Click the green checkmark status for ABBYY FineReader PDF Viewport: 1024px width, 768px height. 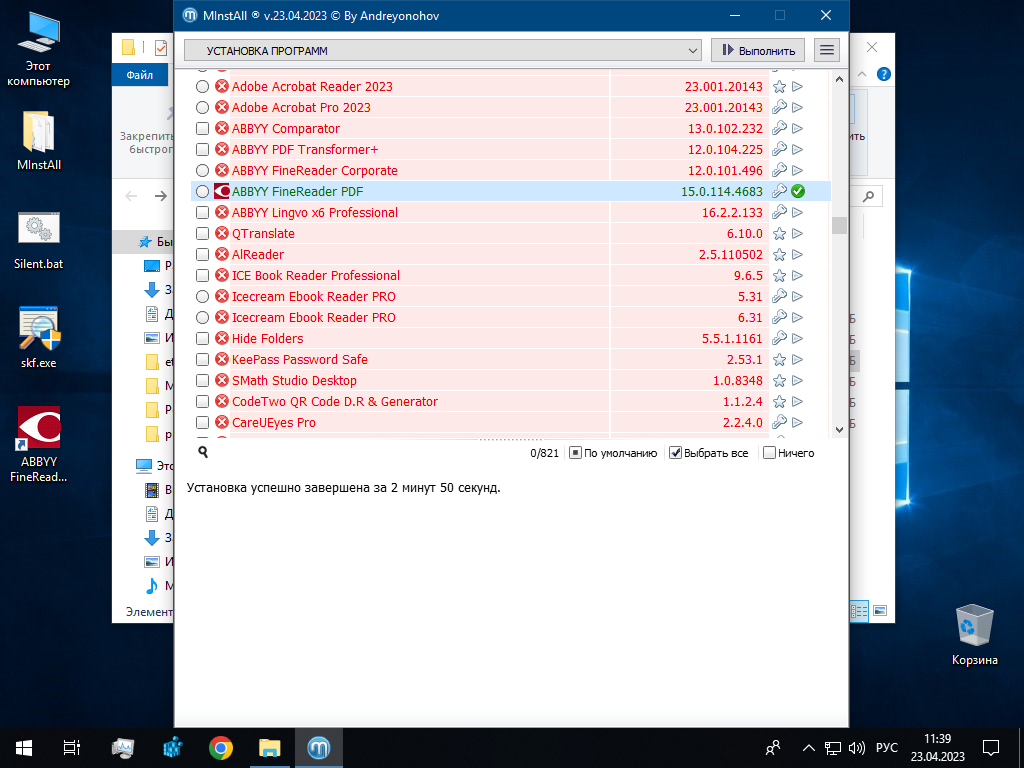[x=797, y=191]
